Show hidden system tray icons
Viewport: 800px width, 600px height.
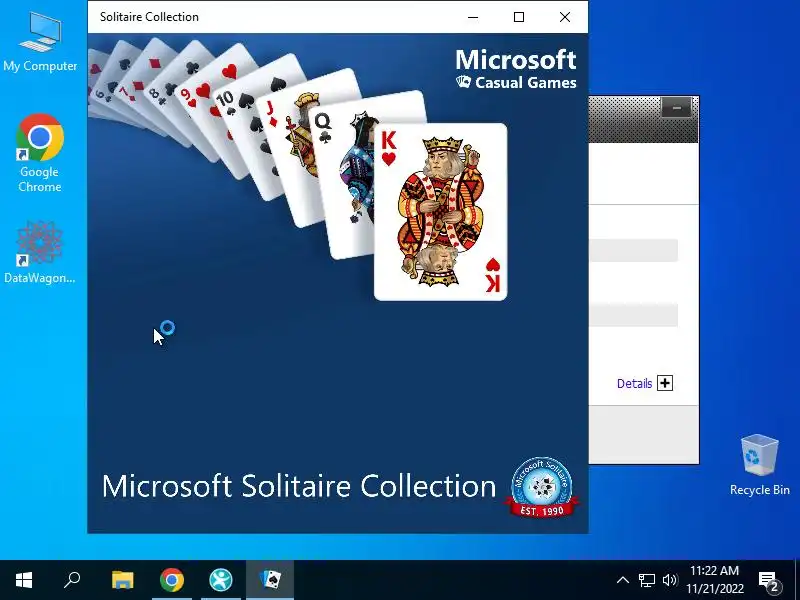click(x=622, y=580)
